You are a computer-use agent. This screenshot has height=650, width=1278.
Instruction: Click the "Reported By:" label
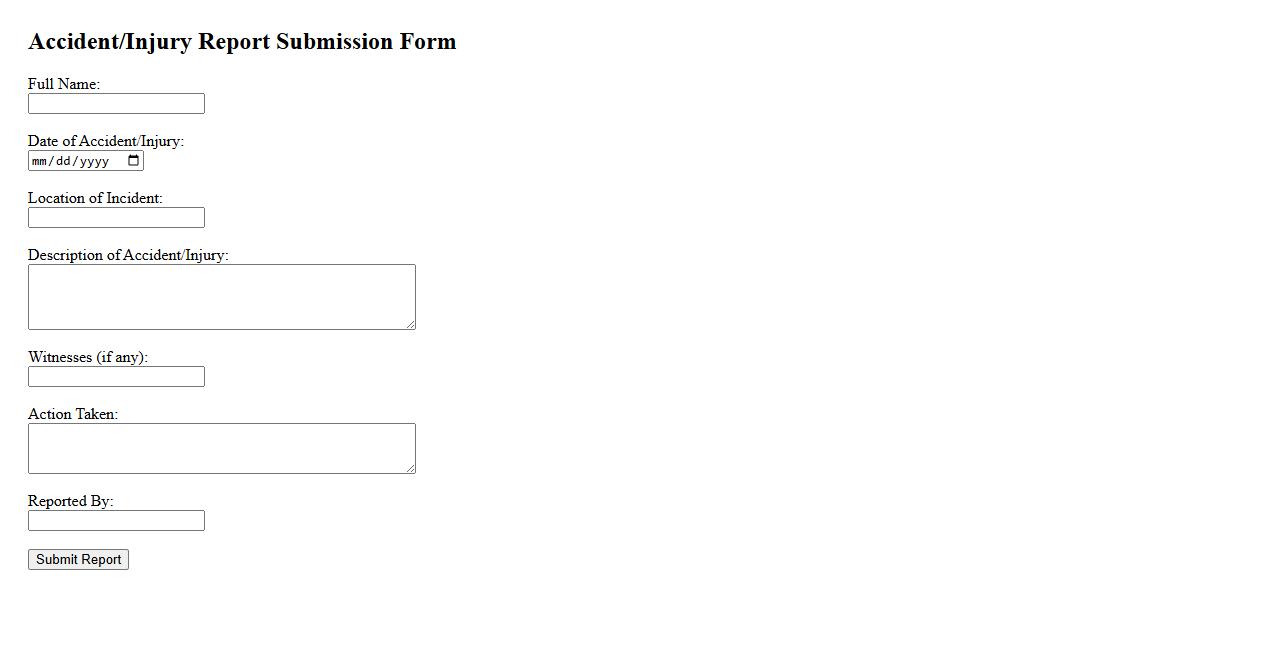pos(71,501)
